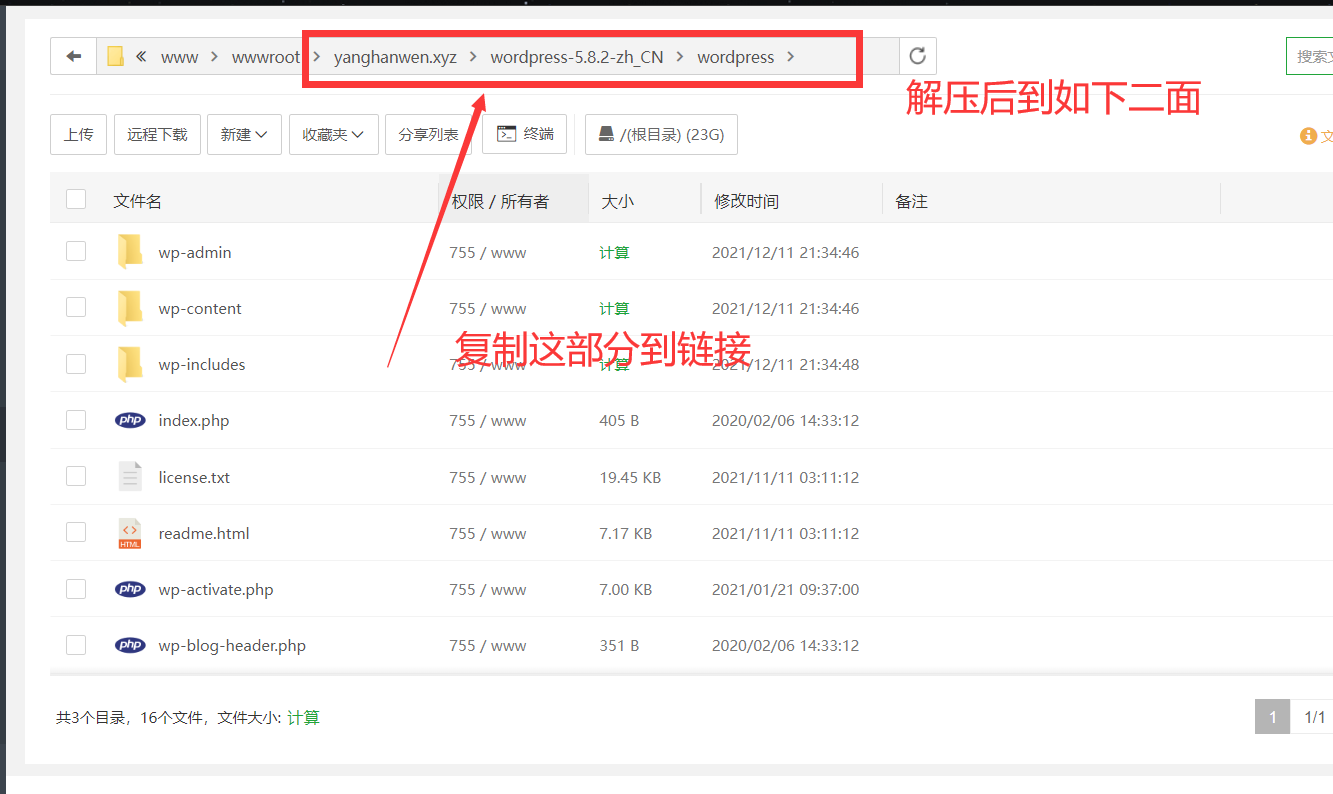Click the 备注 column header
1333x794 pixels.
point(911,201)
